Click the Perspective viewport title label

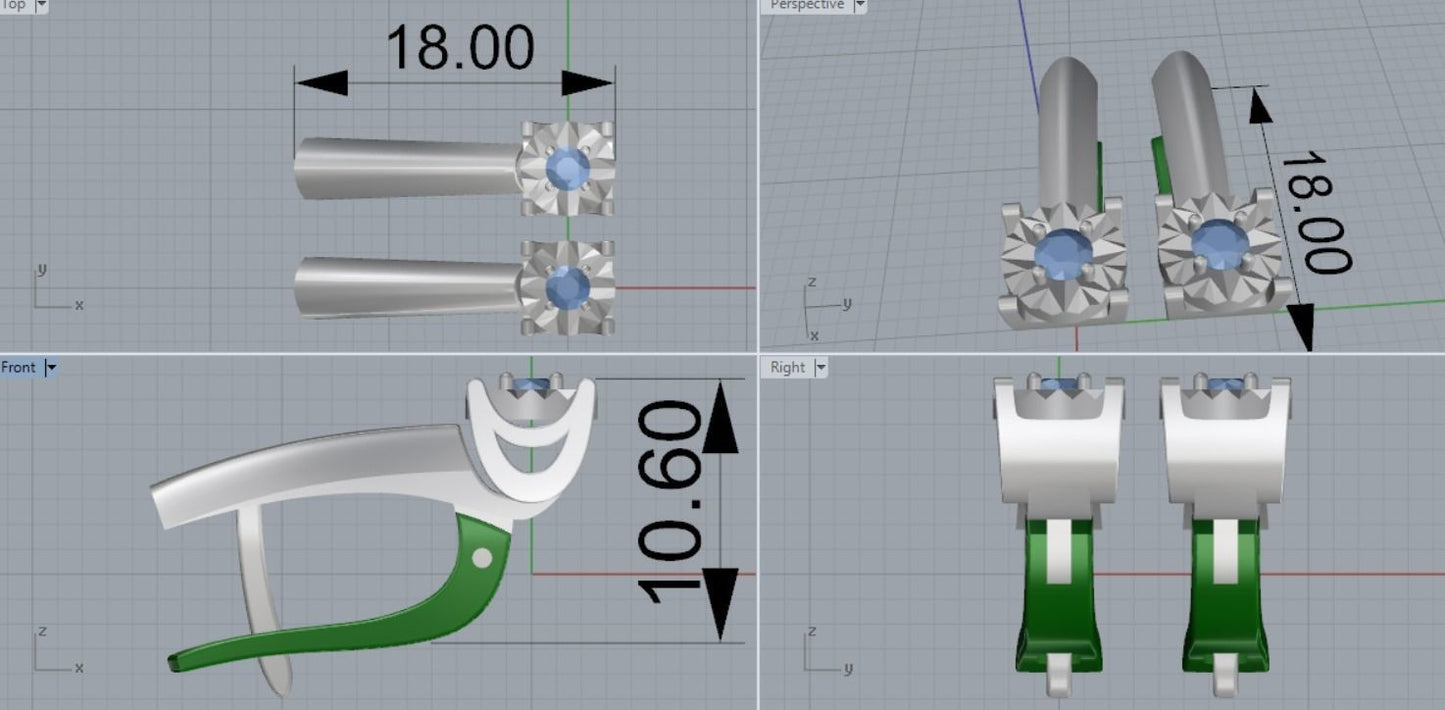(806, 5)
